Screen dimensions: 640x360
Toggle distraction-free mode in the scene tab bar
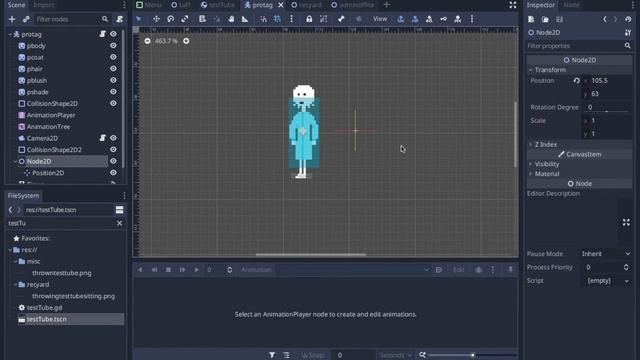click(513, 5)
